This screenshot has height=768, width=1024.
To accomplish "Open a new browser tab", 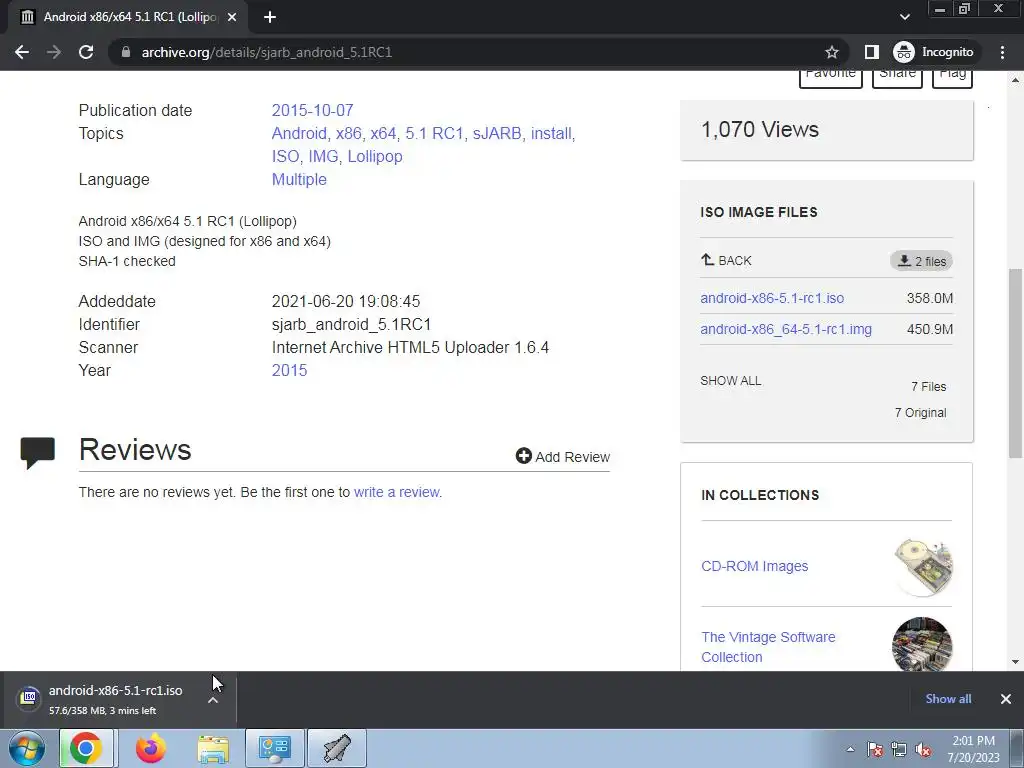I will 270,17.
